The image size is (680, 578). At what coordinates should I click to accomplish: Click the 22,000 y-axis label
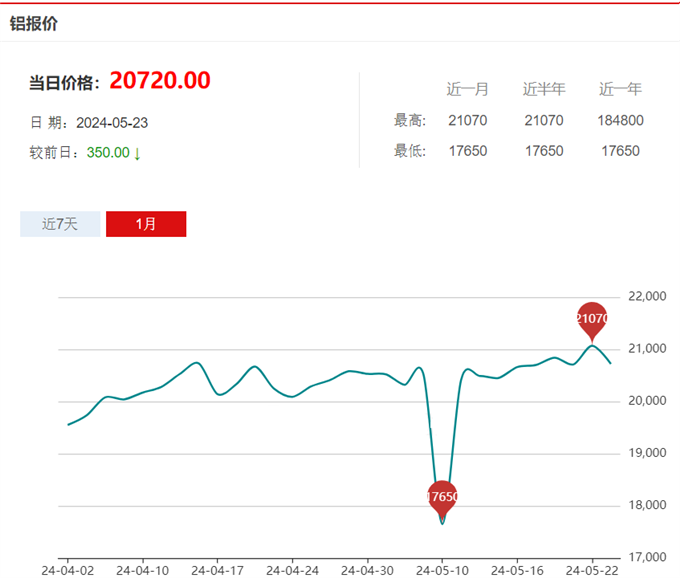pos(644,297)
